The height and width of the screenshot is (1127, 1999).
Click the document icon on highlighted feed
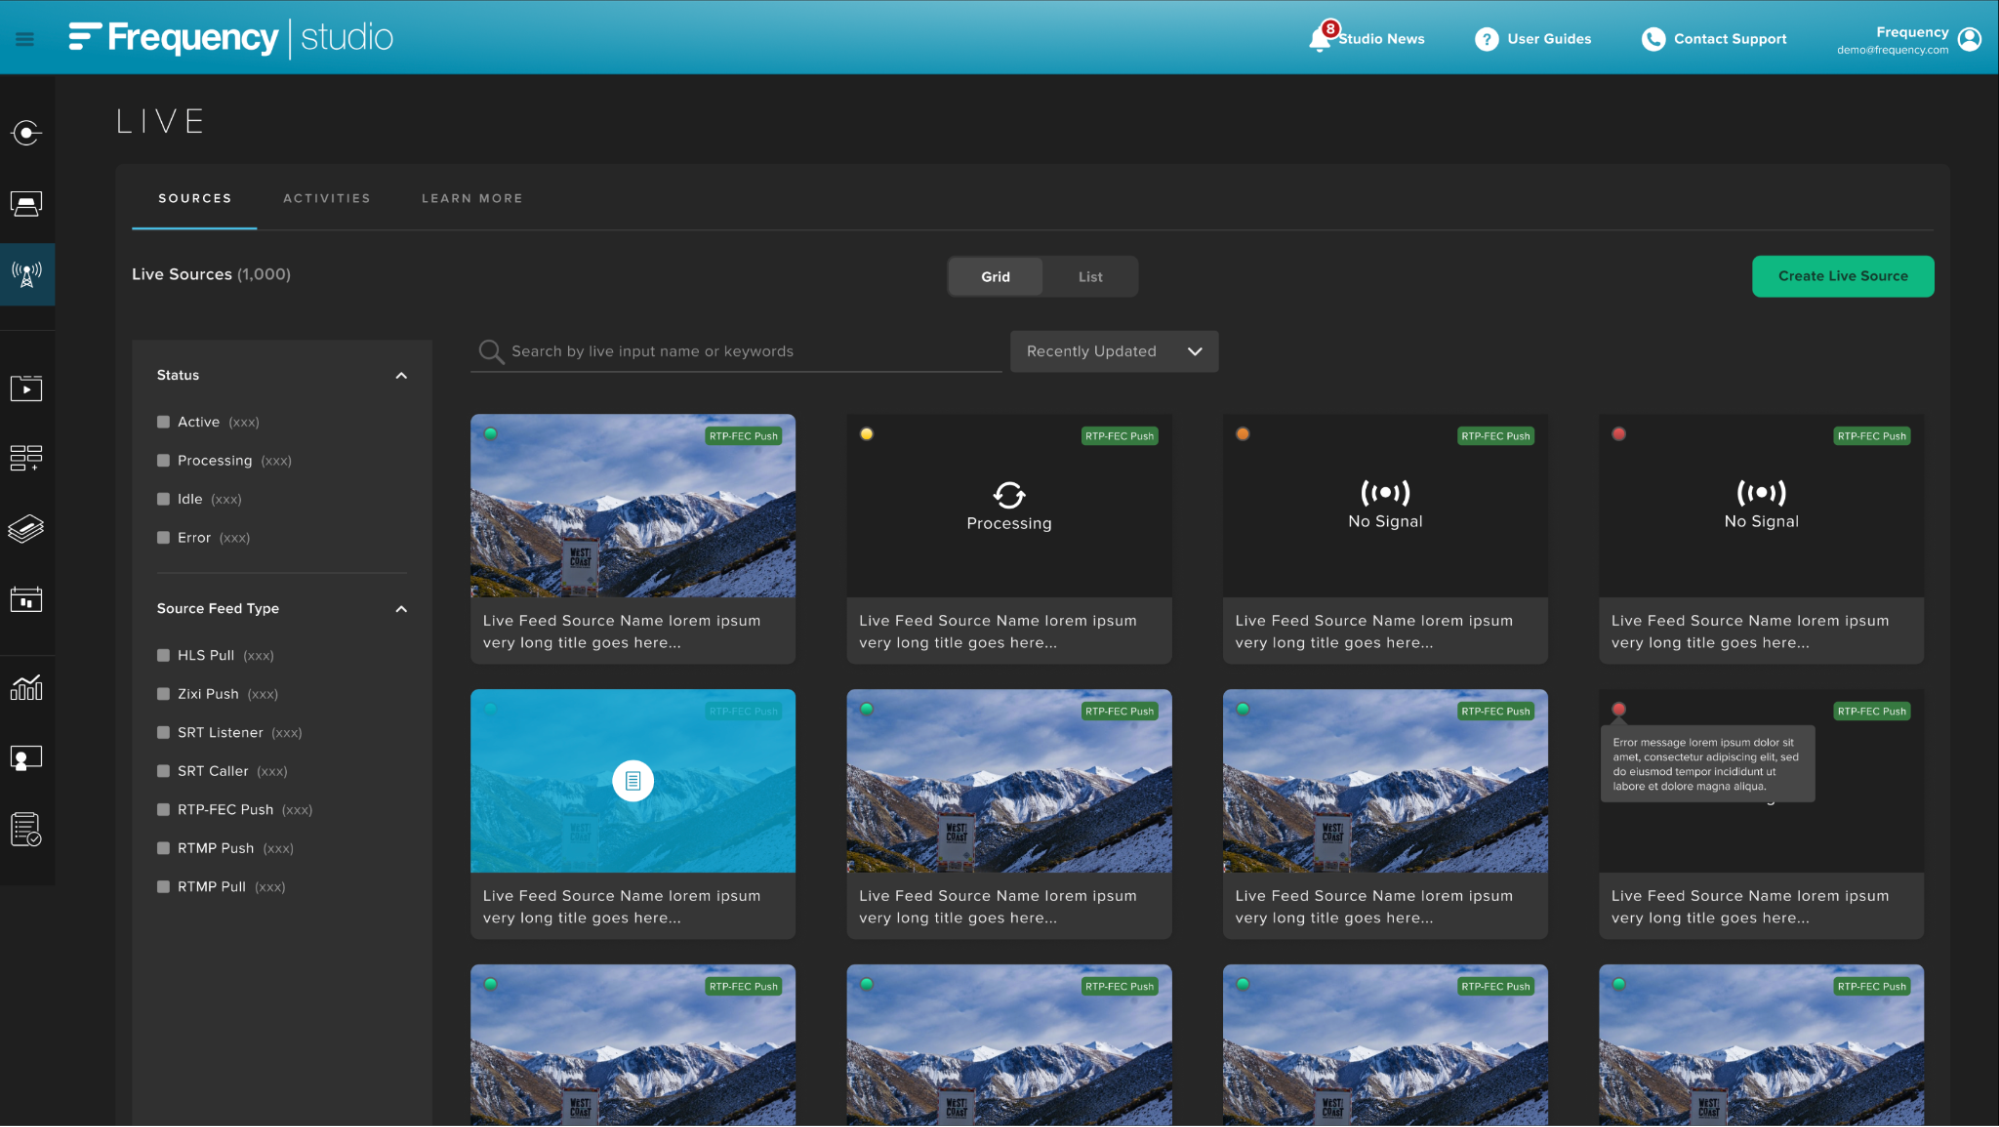click(632, 781)
